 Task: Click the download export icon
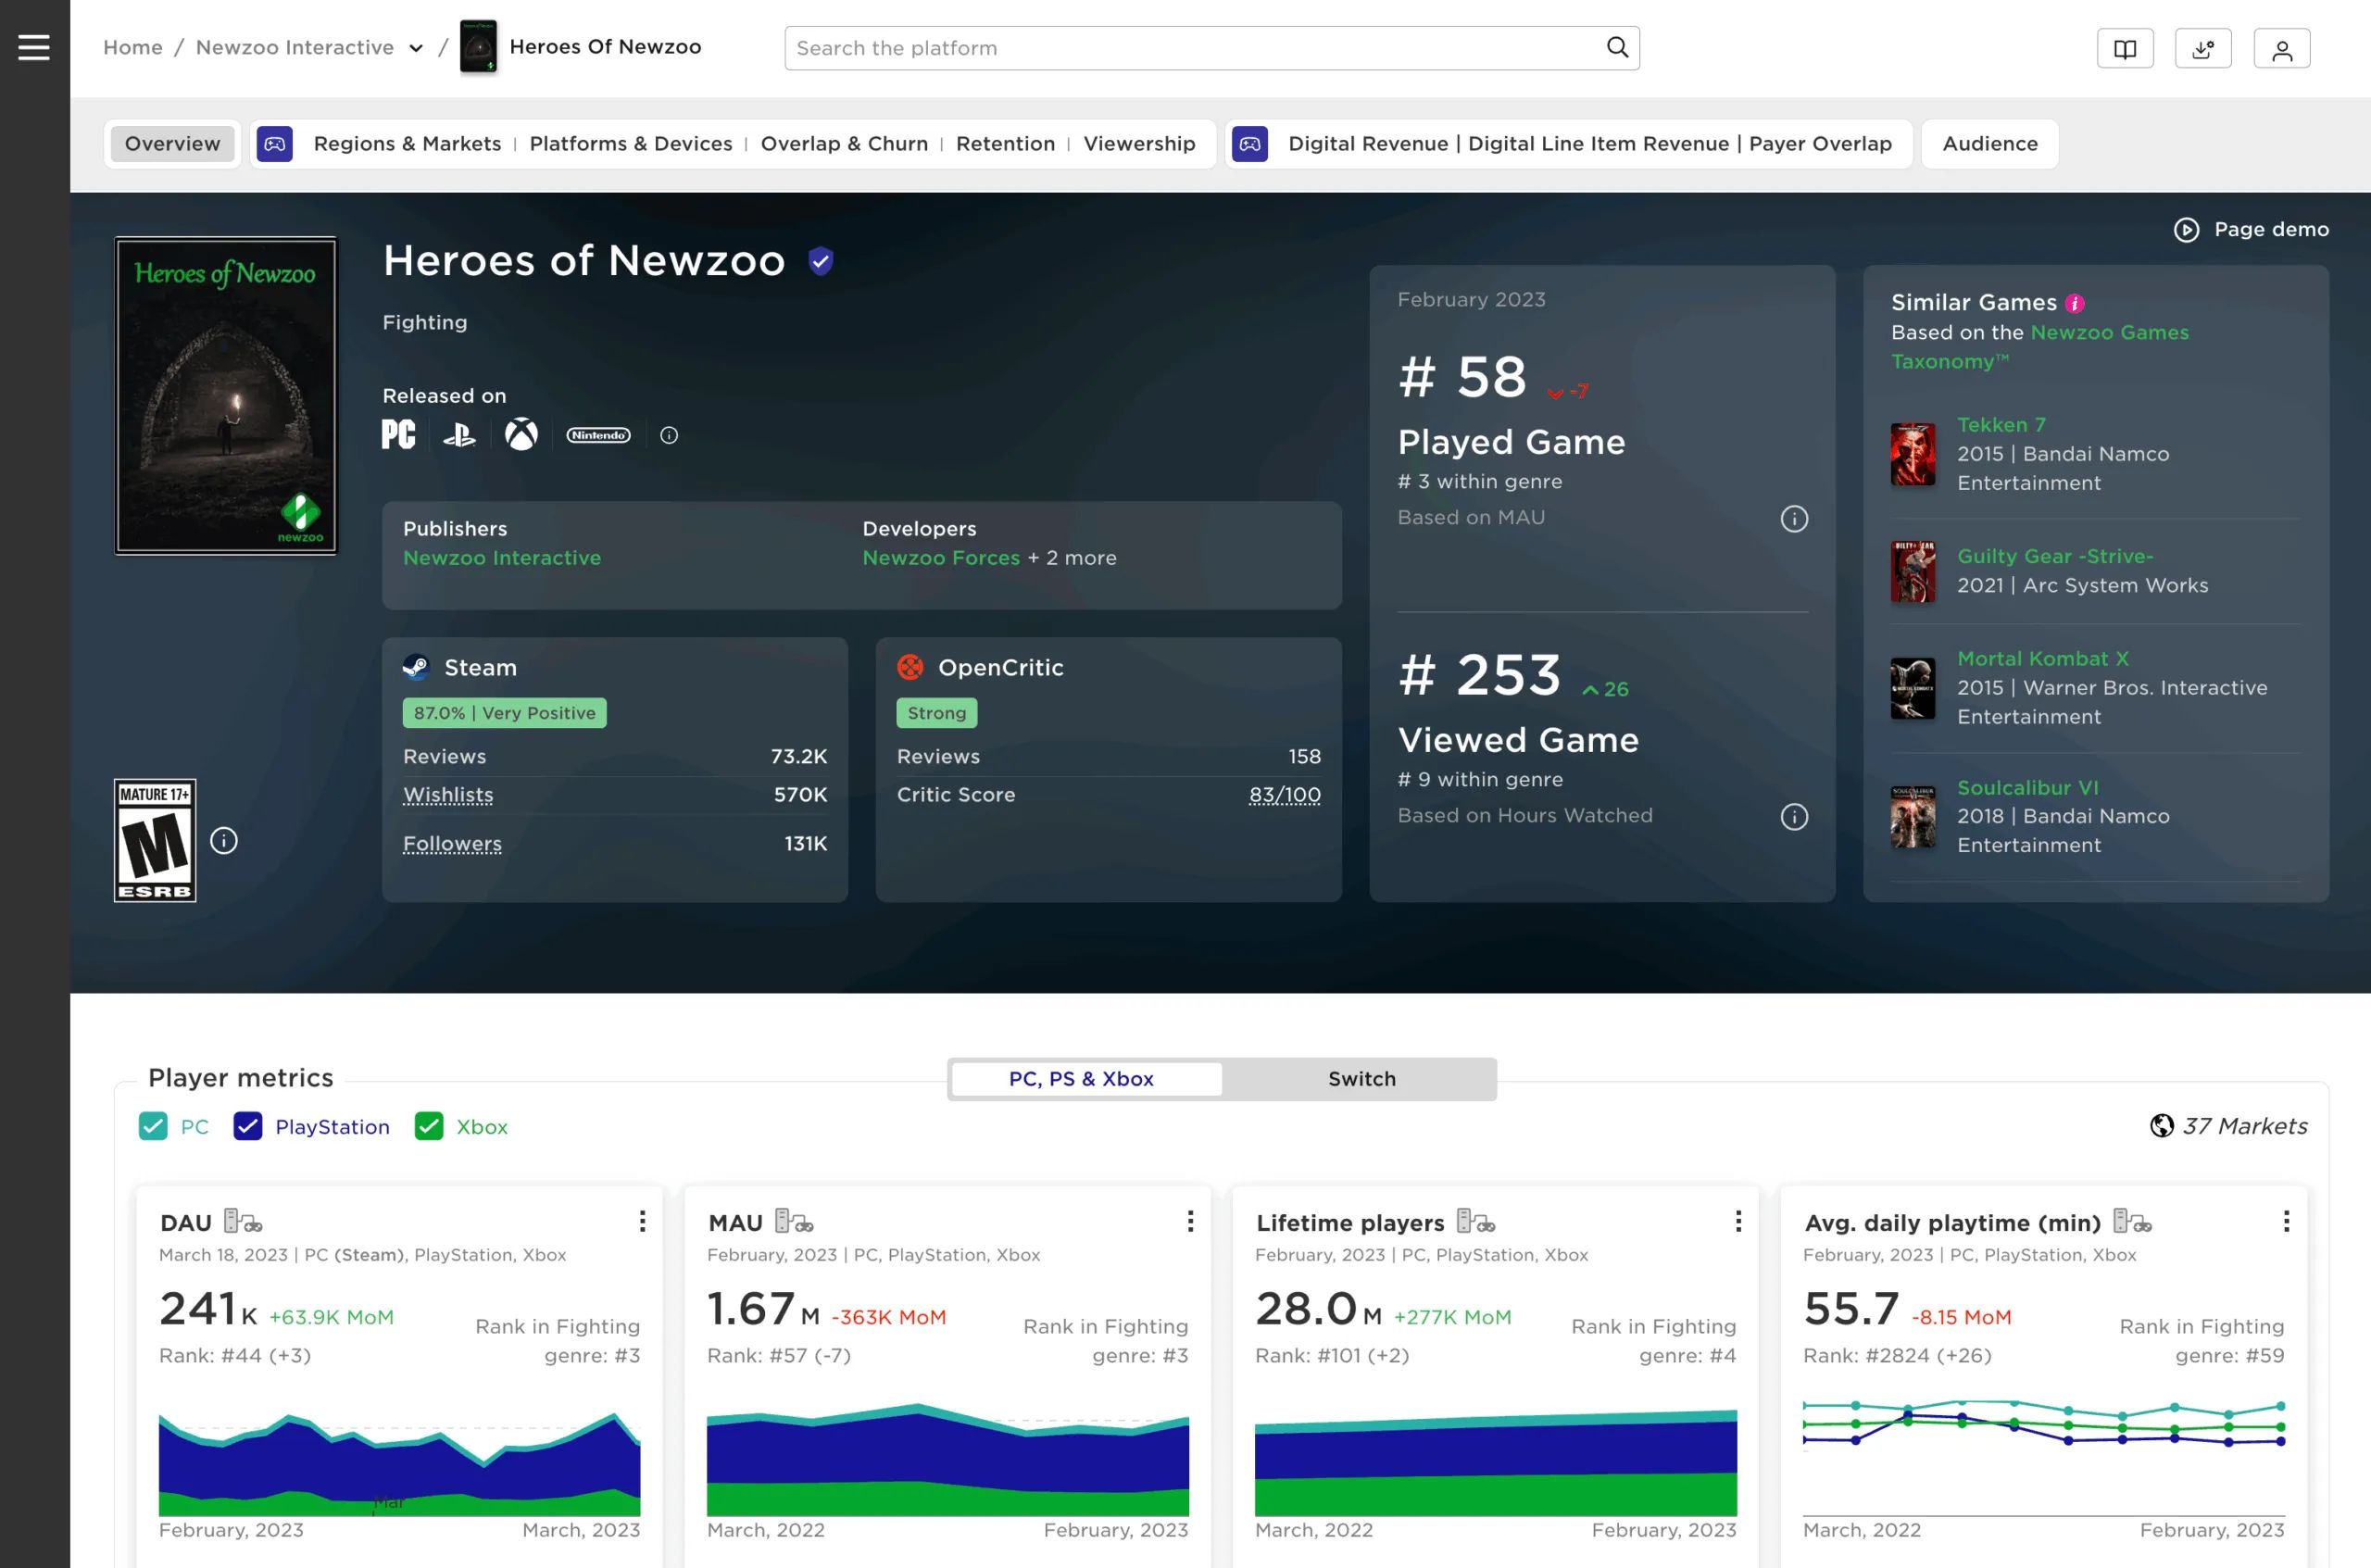pos(2203,49)
